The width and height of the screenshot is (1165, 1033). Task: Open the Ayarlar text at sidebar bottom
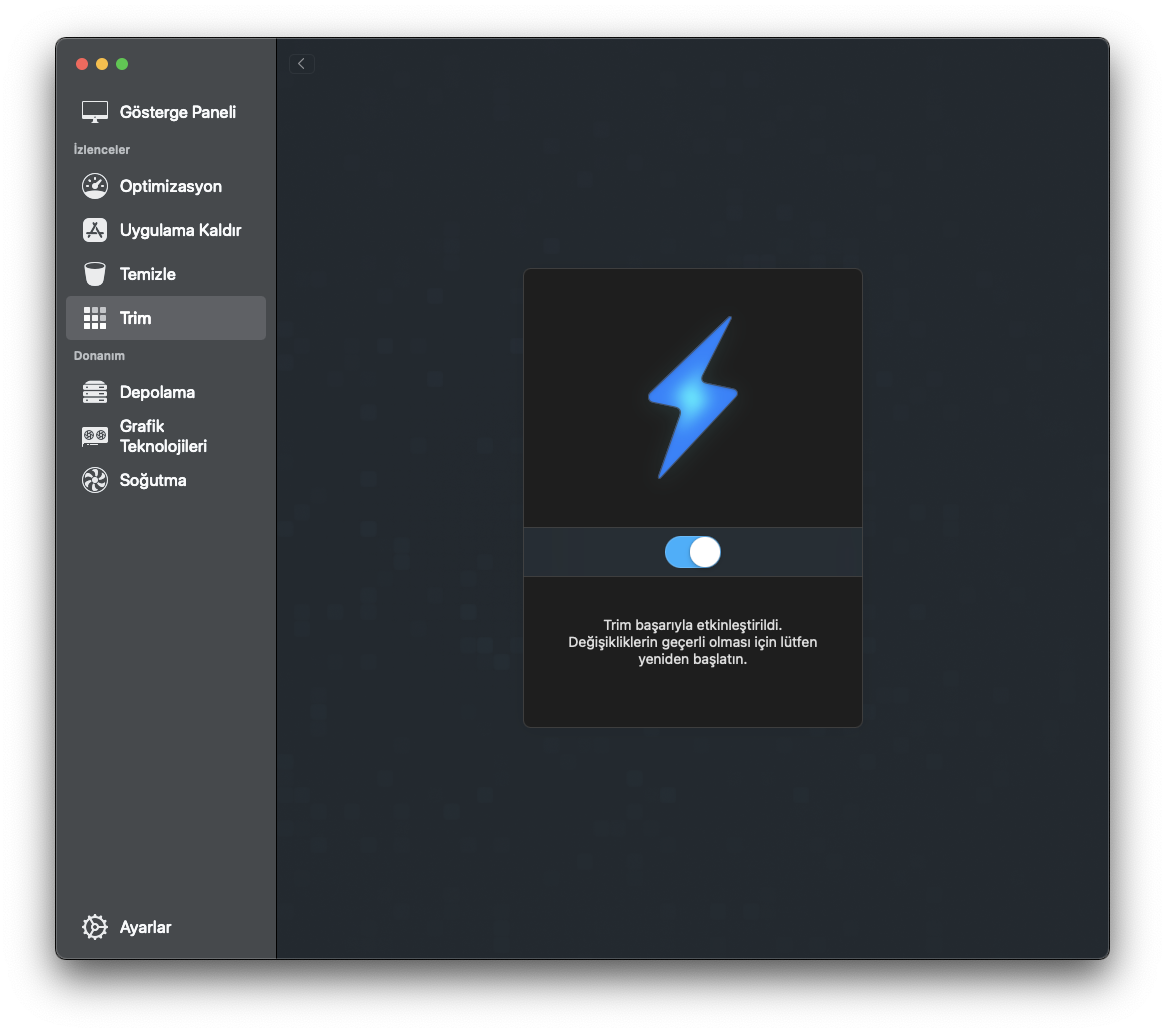[146, 927]
